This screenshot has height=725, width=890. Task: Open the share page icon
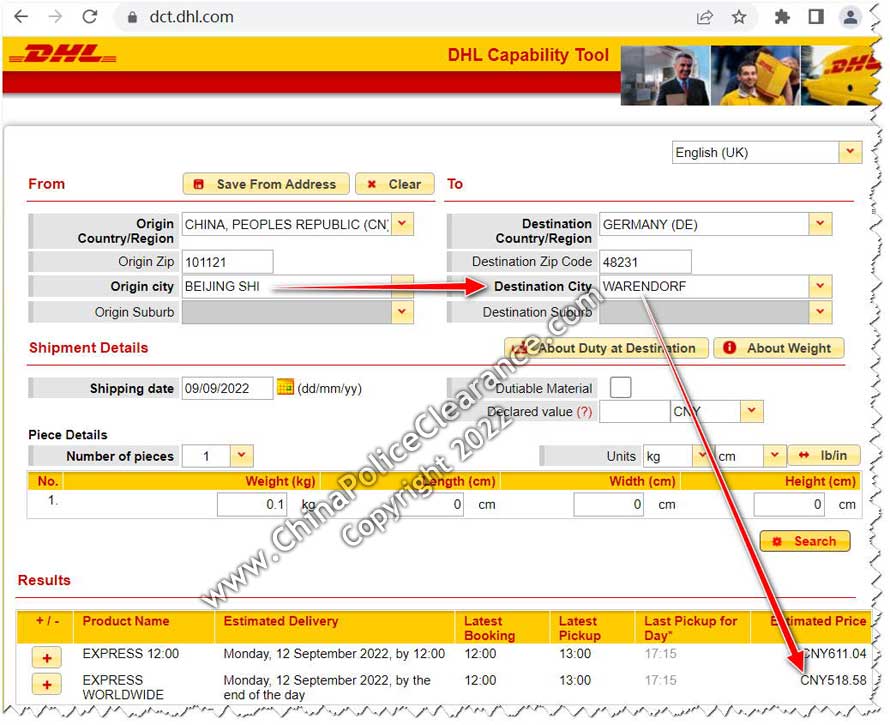(704, 17)
